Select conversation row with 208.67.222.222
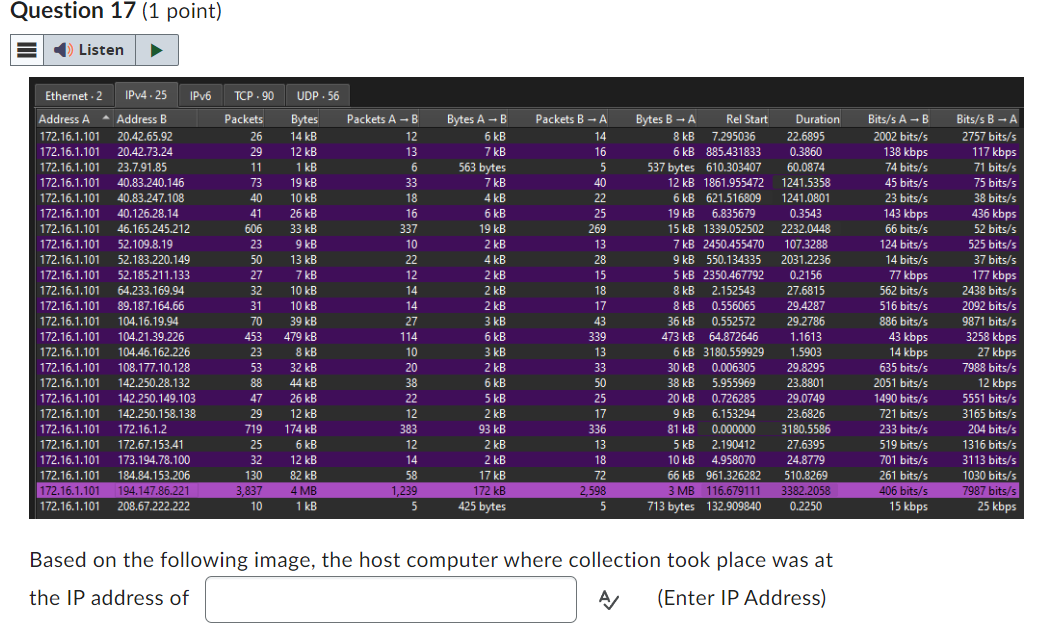The image size is (1055, 635). pyautogui.click(x=400, y=506)
